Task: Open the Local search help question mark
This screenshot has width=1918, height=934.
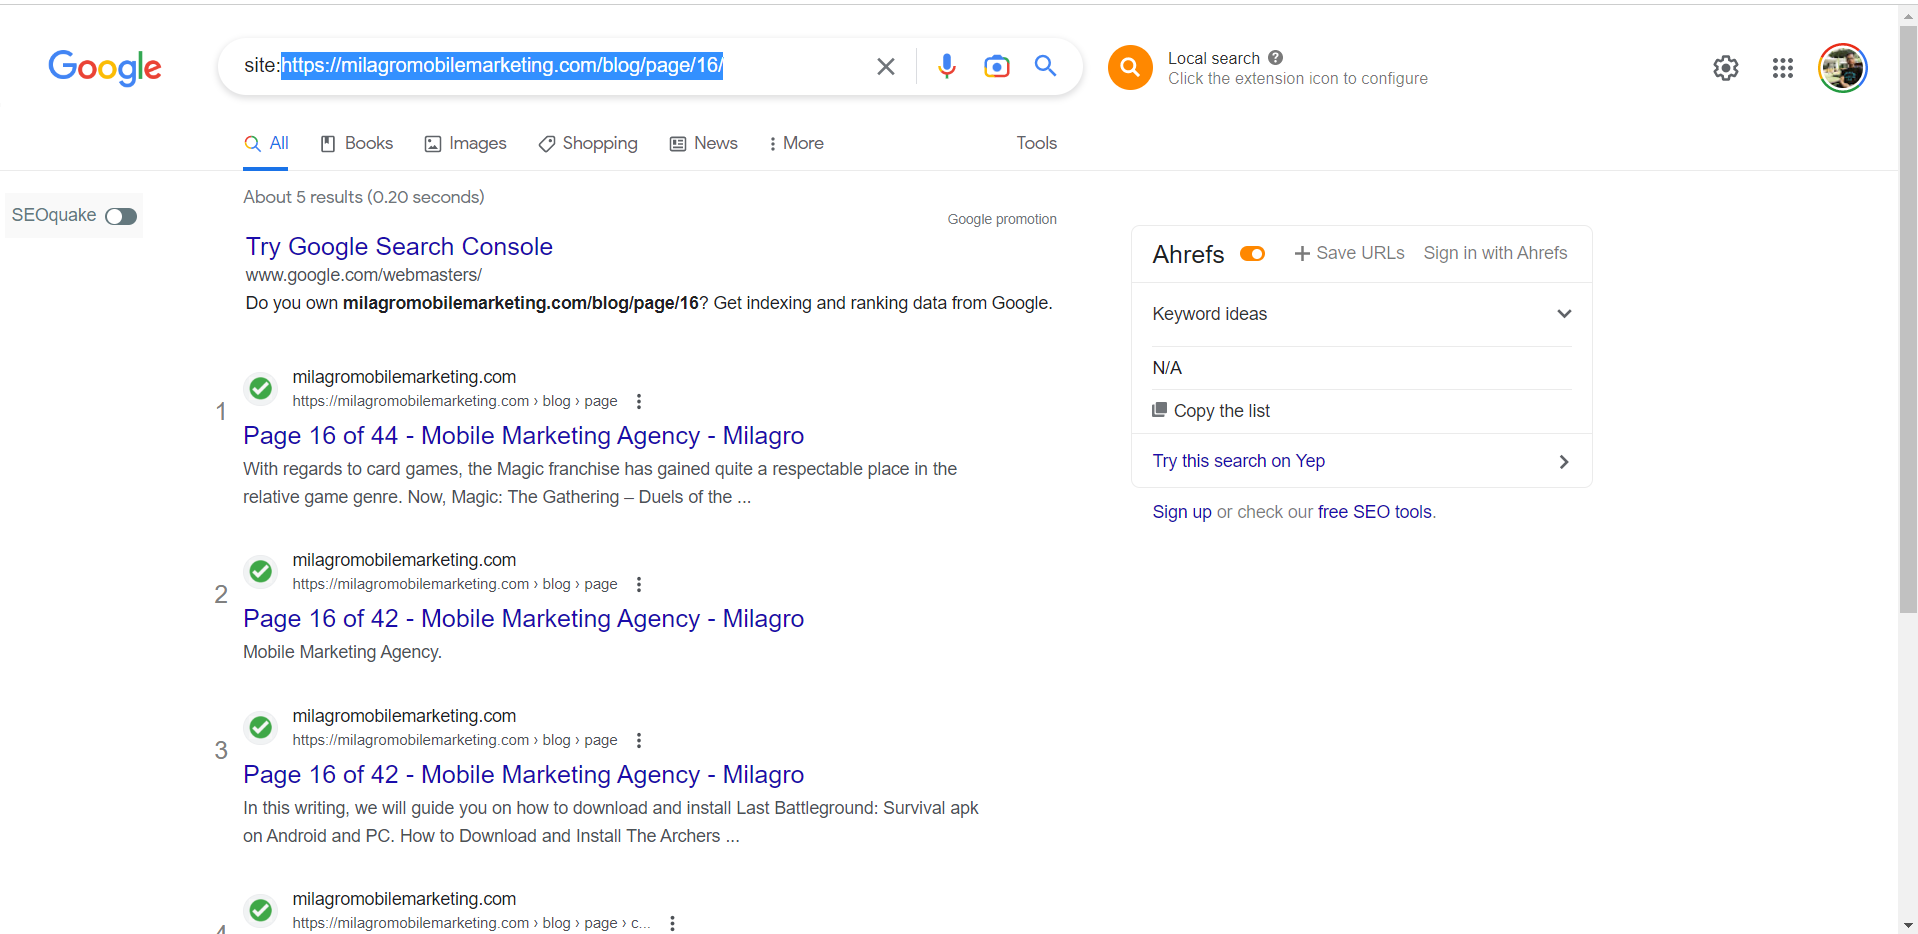Action: (1275, 58)
